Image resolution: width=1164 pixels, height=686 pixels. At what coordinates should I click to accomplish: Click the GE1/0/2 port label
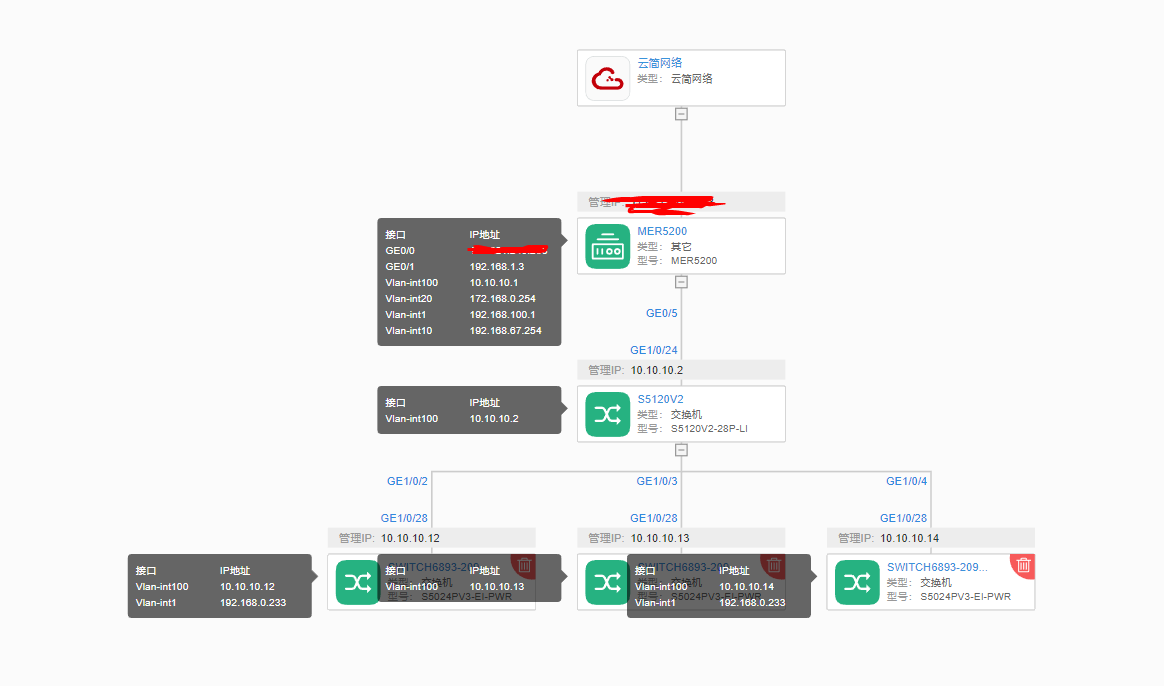(408, 481)
